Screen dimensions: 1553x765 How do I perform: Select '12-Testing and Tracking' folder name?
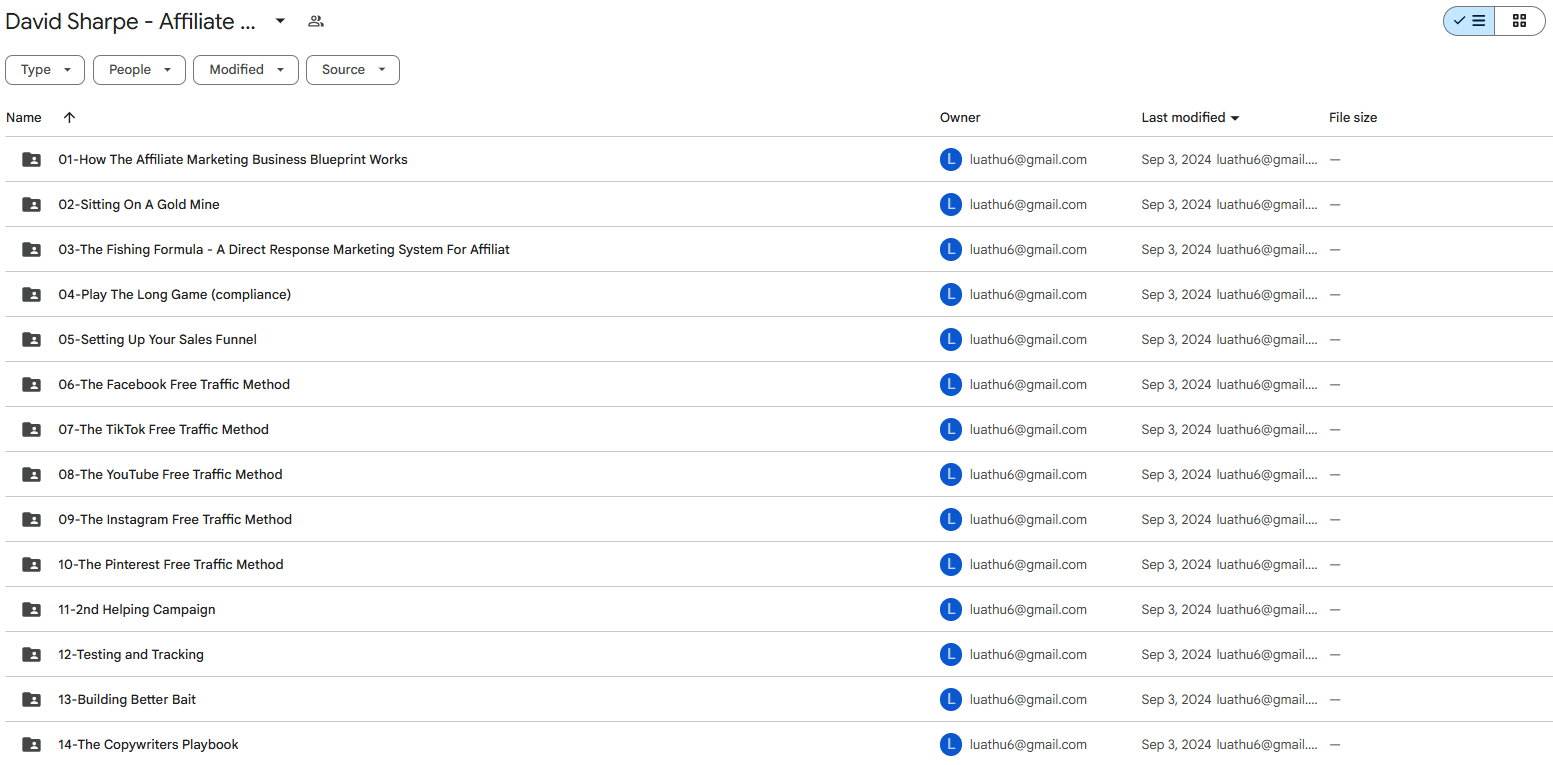pyautogui.click(x=131, y=655)
